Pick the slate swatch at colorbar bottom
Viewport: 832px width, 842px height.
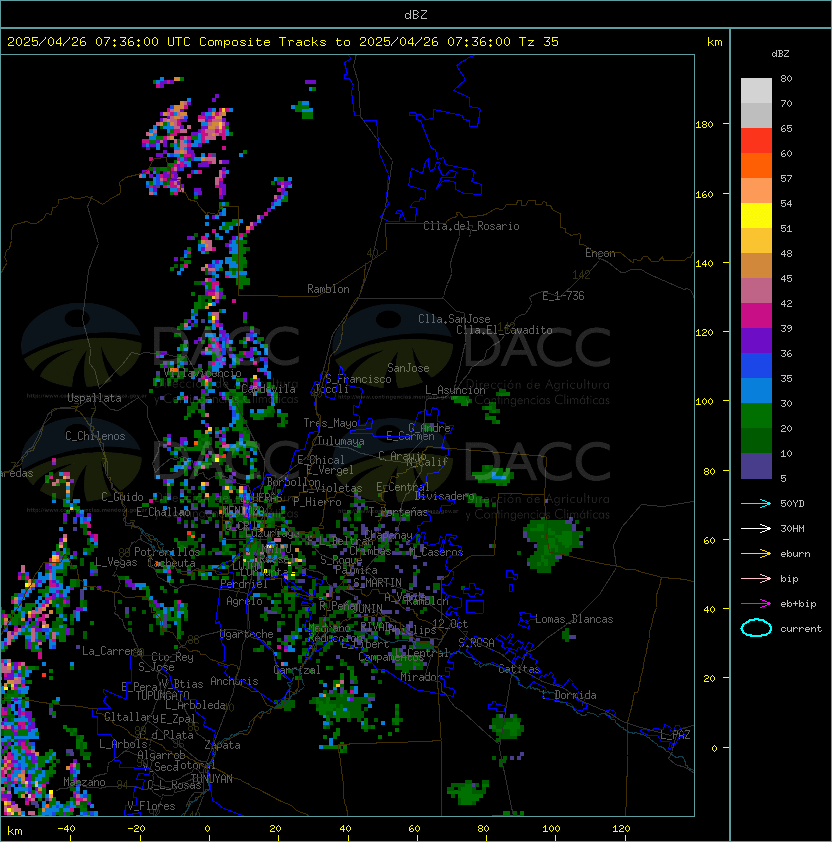[x=756, y=466]
